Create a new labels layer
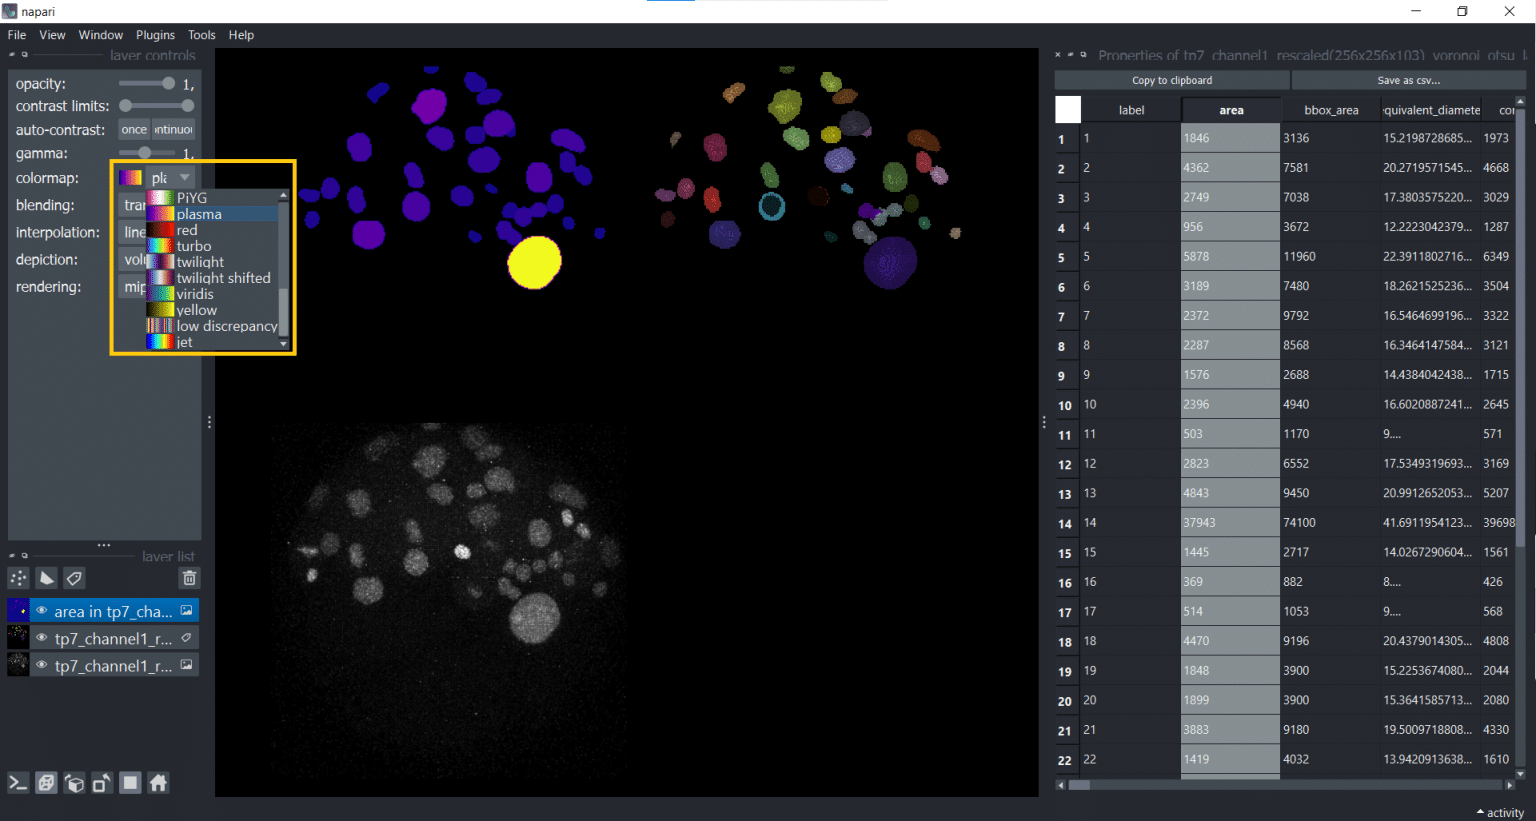The width and height of the screenshot is (1536, 821). pyautogui.click(x=74, y=578)
